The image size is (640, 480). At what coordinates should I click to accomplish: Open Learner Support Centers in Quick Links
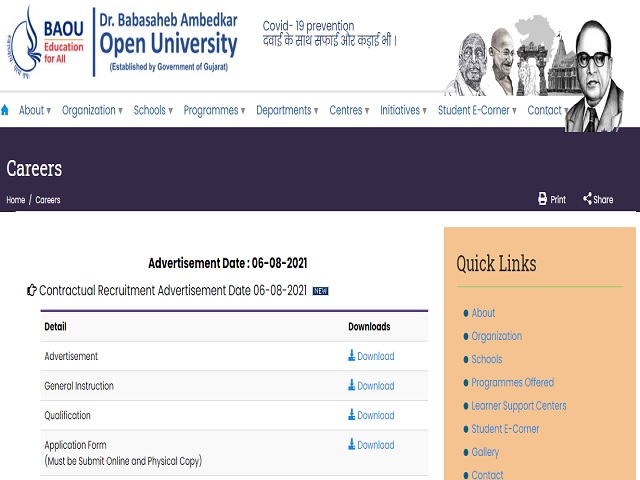click(519, 406)
